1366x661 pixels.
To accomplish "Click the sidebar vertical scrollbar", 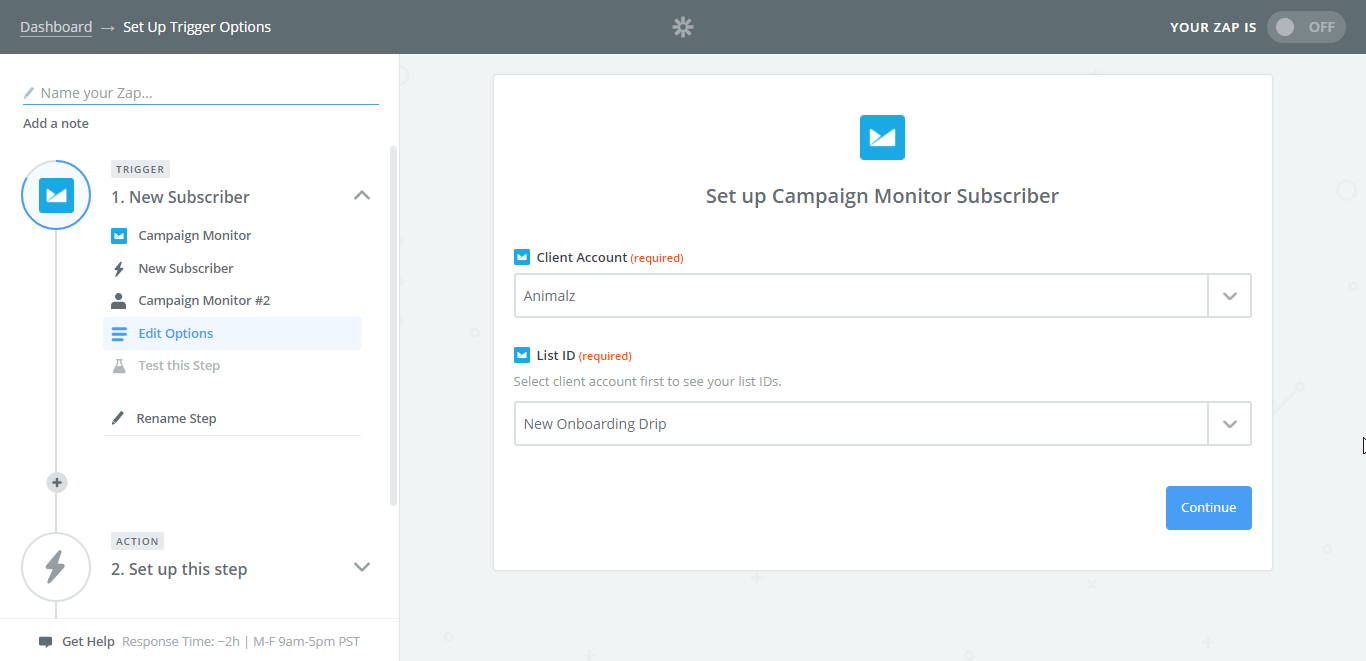I will point(393,325).
